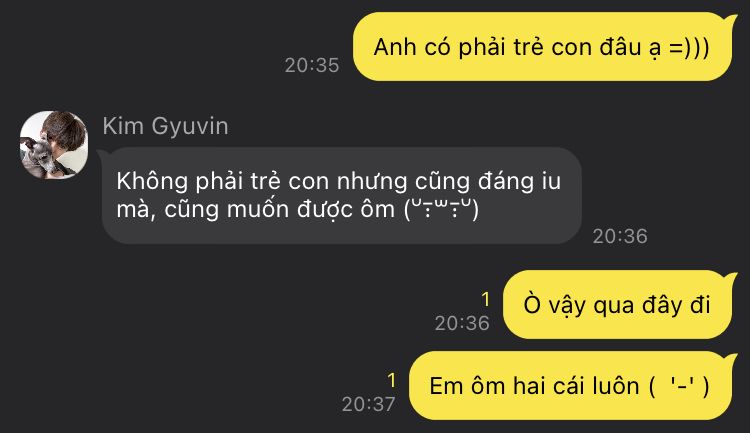The image size is (750, 433).
Task: Click the 20:36 timestamp beside the gray message
Action: coord(620,236)
